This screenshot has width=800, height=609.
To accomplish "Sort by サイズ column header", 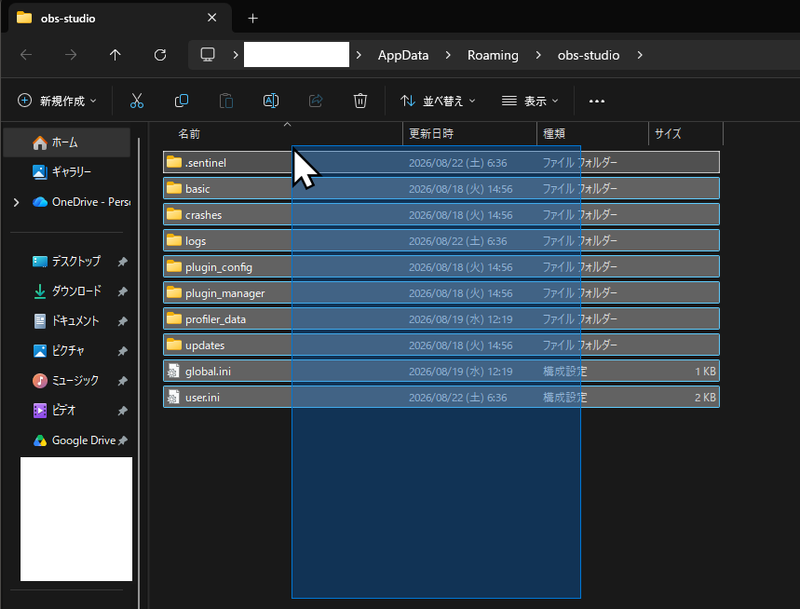I will (x=686, y=134).
